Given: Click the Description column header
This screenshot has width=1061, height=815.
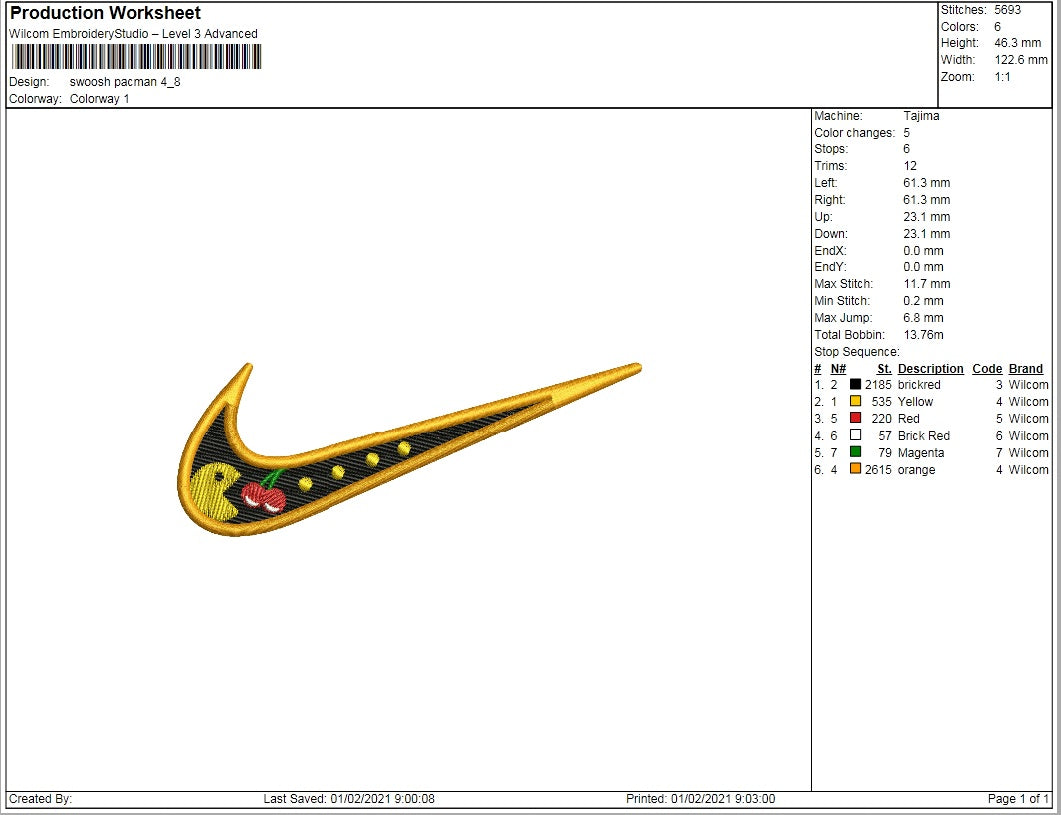Looking at the screenshot, I should coord(930,369).
